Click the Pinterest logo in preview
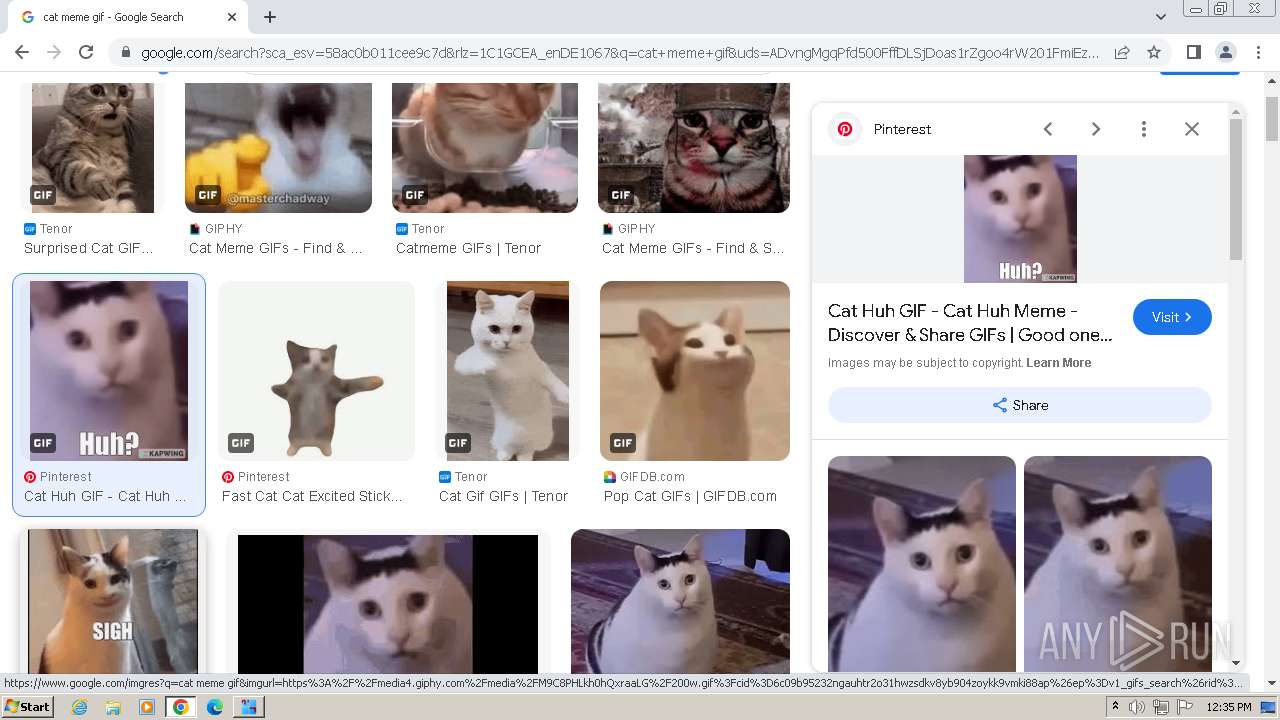 click(845, 129)
